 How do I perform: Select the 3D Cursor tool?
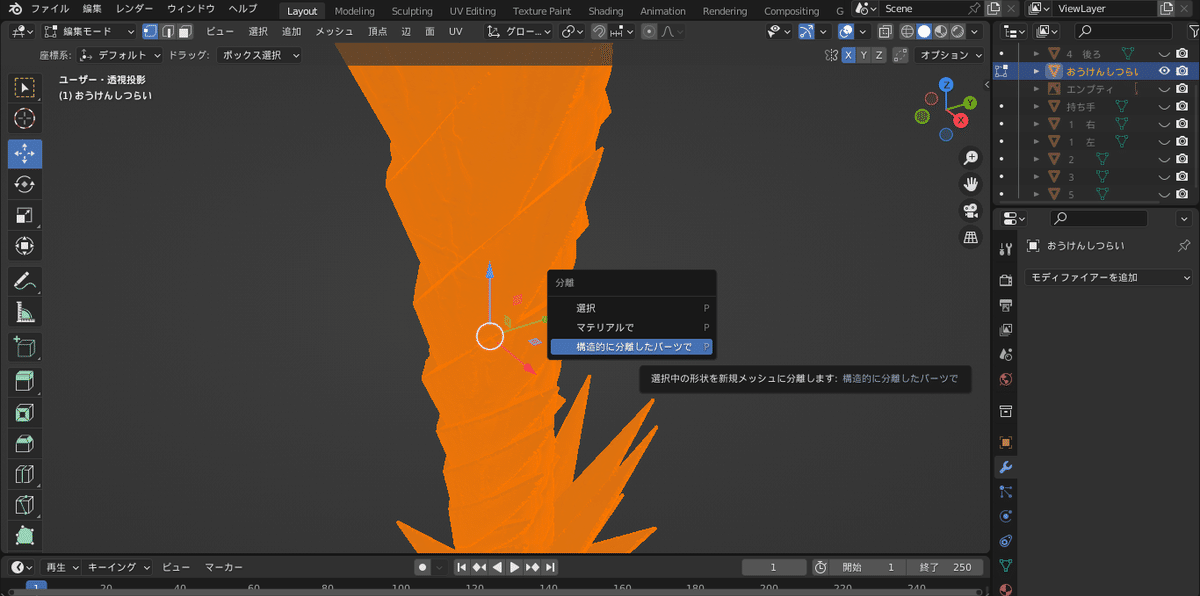pyautogui.click(x=25, y=119)
